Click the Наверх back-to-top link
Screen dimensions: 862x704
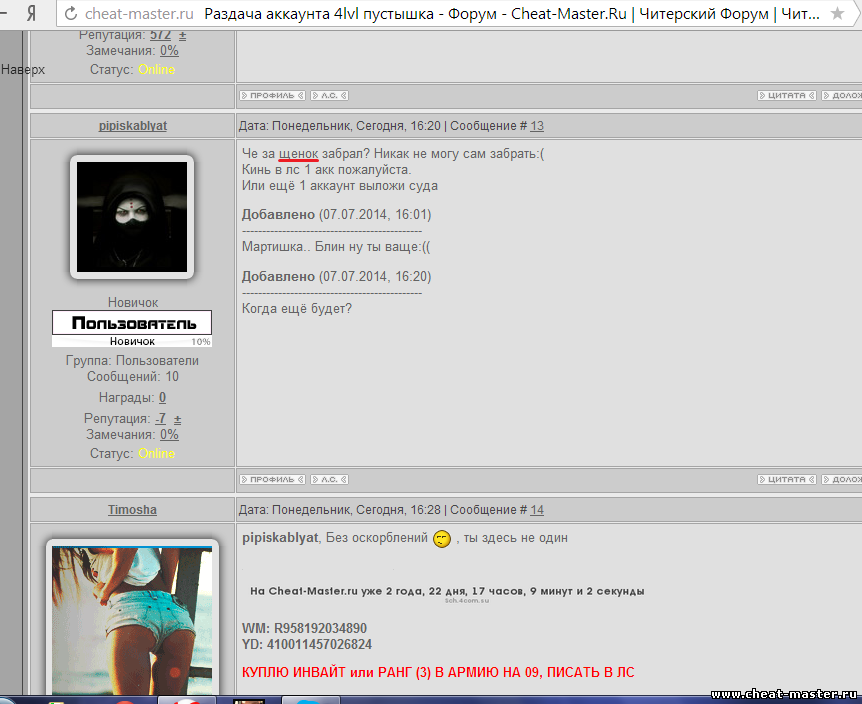[22, 70]
